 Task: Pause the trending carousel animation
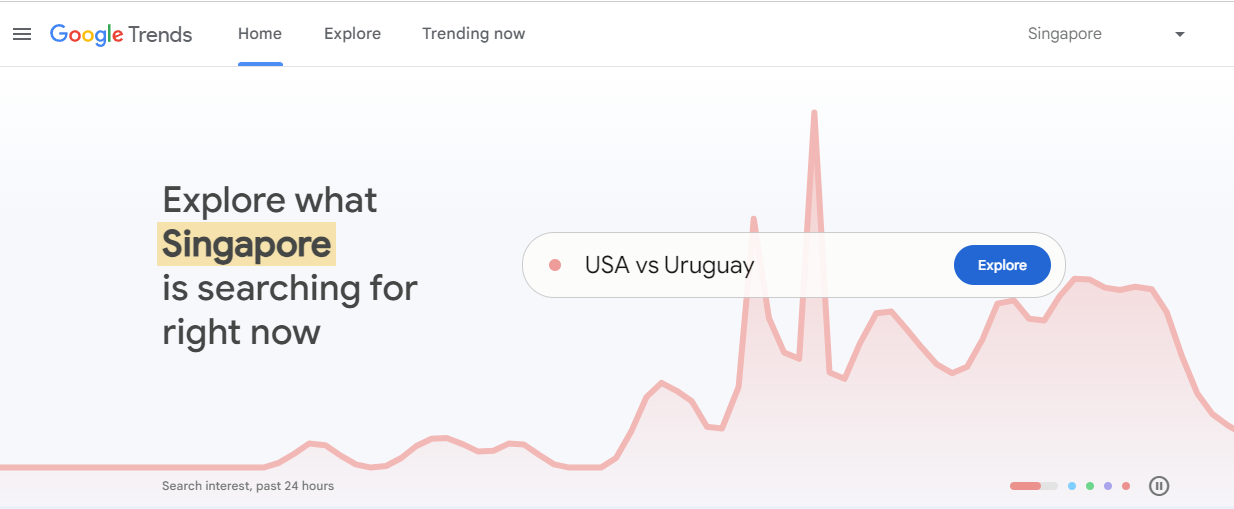pyautogui.click(x=1159, y=486)
